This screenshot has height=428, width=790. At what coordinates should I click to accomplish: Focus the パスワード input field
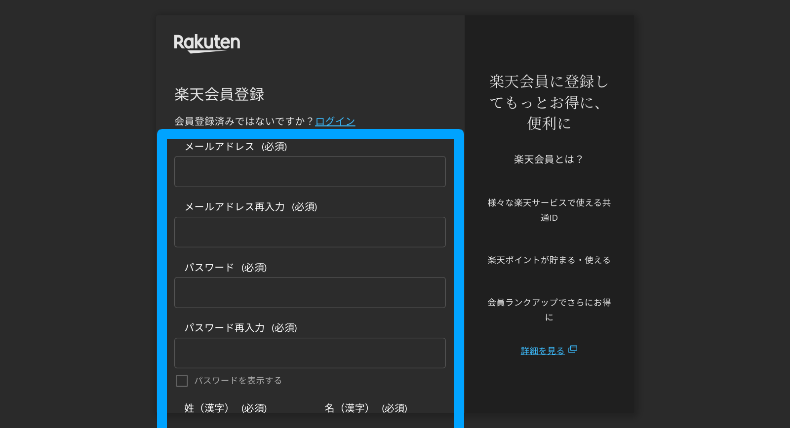[310, 292]
